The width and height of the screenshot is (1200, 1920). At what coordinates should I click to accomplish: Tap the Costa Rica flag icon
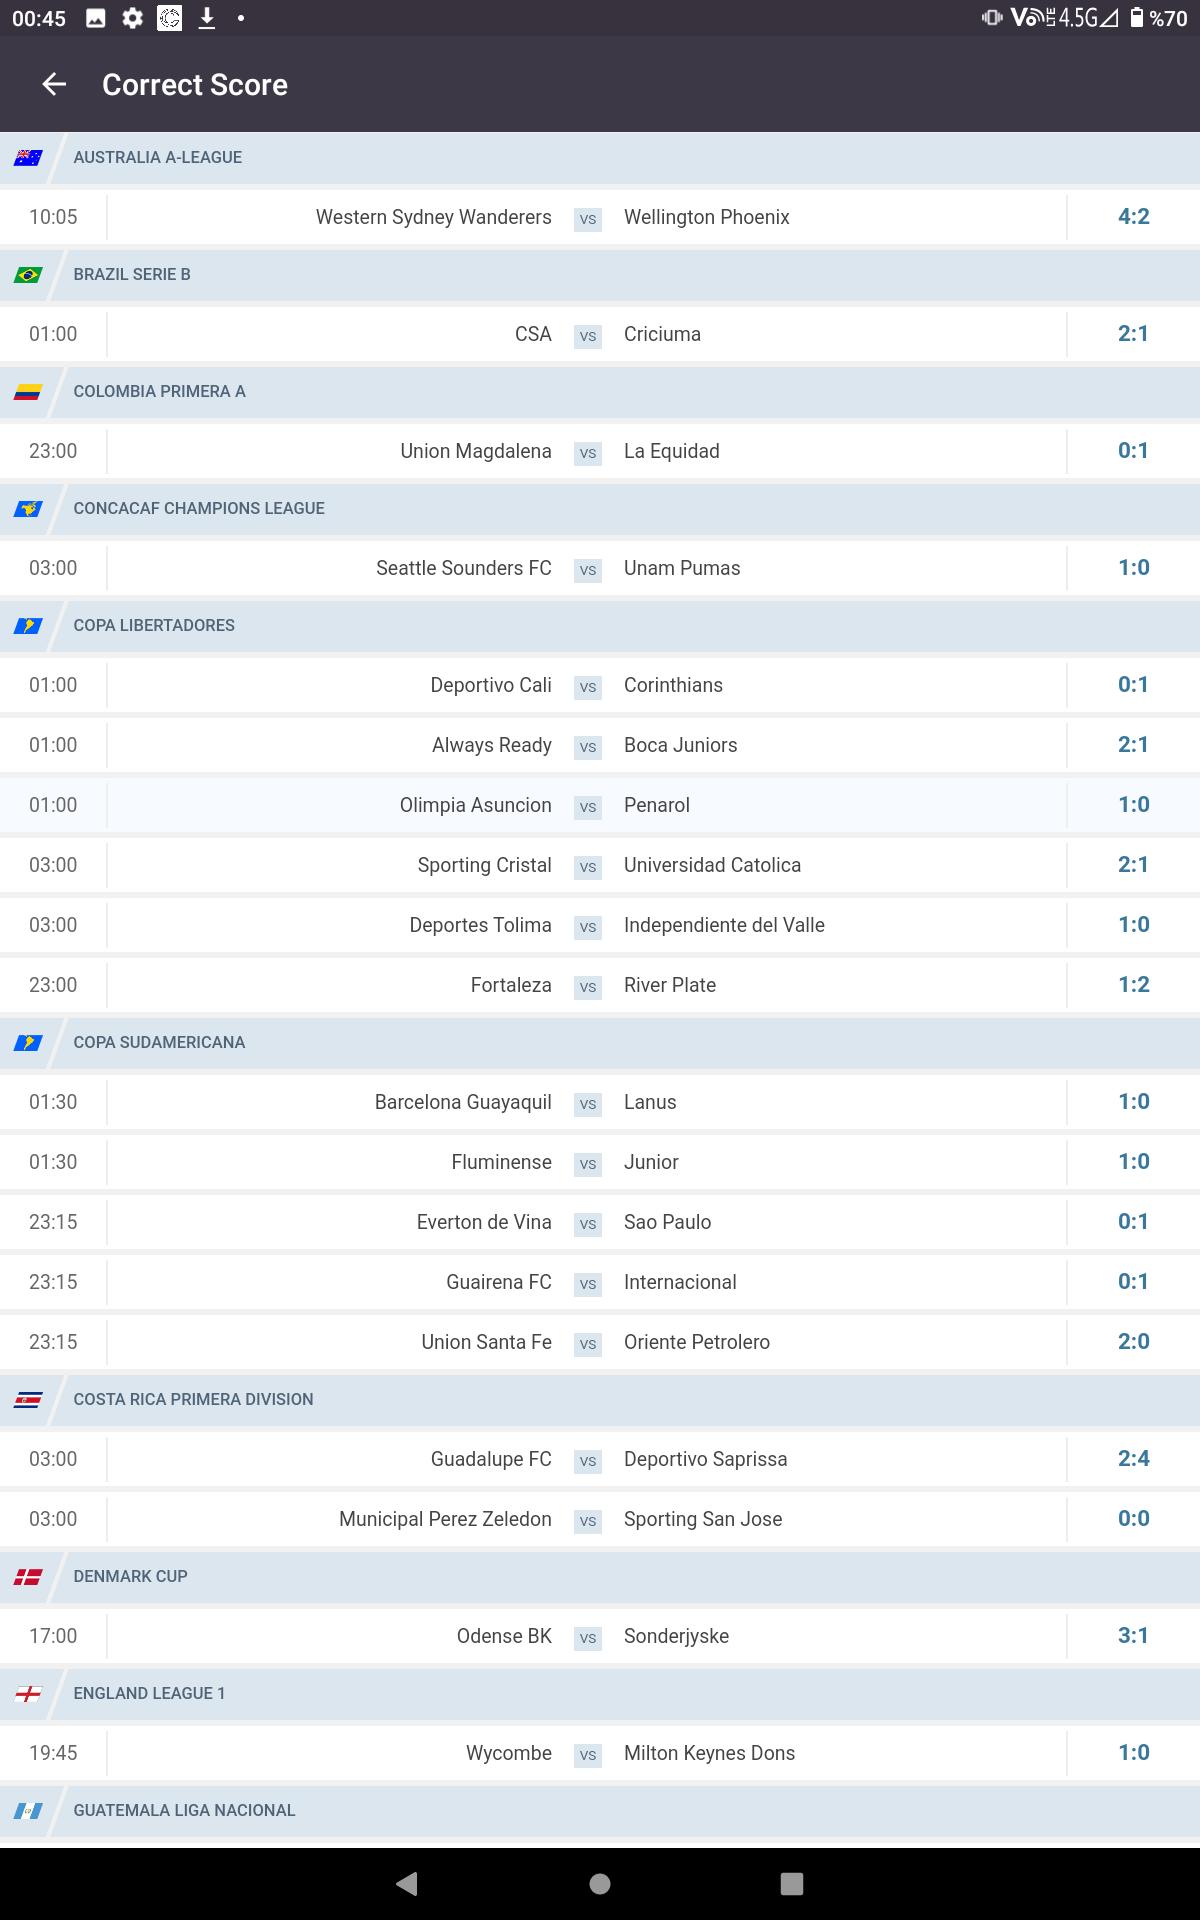(28, 1400)
